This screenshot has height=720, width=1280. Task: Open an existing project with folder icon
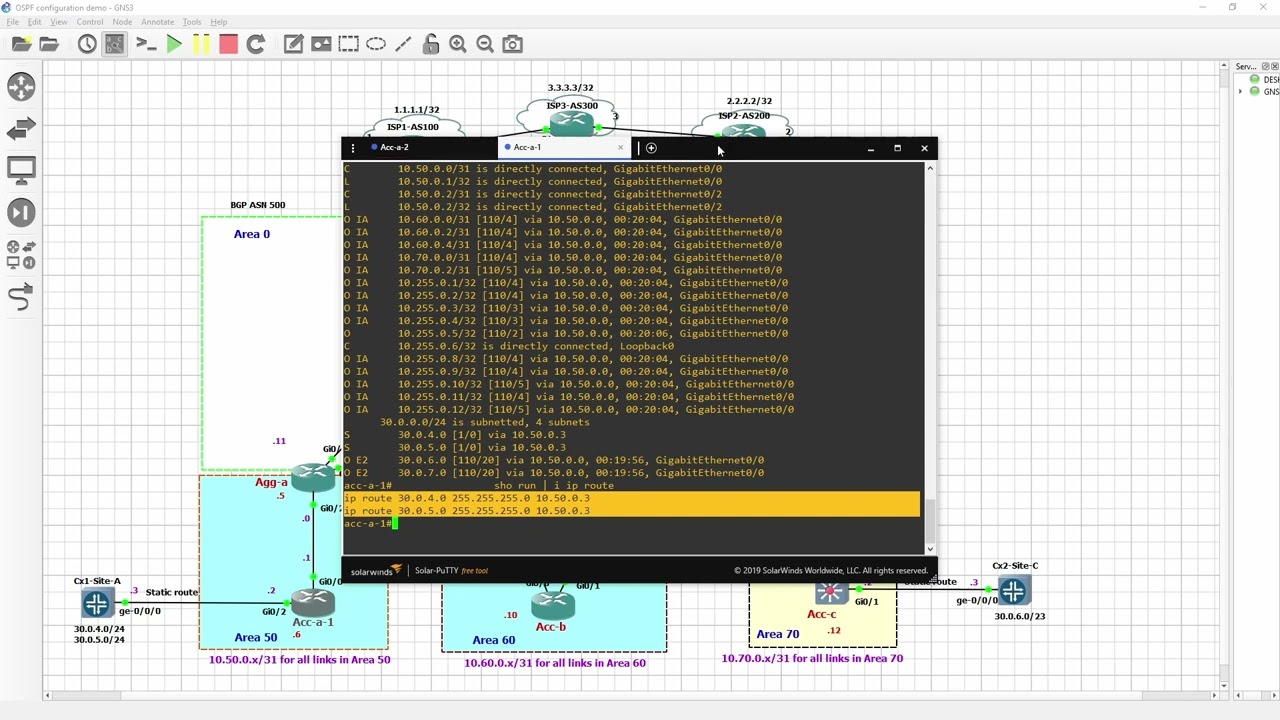[x=49, y=44]
